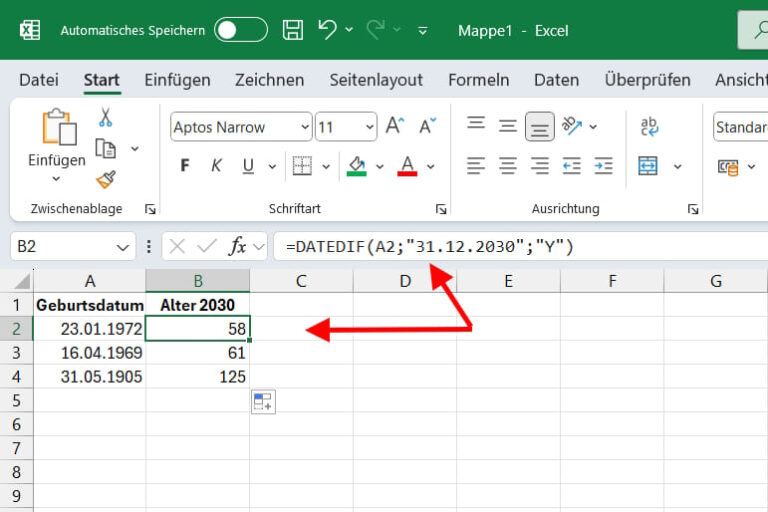Click the Name Box showing B2
The image size is (768, 512).
(x=72, y=246)
